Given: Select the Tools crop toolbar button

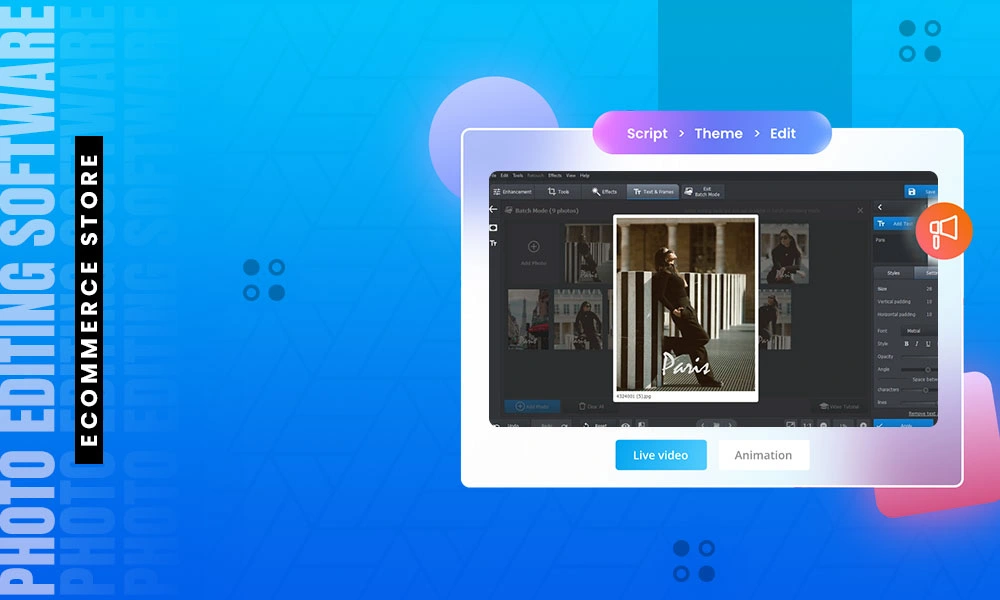Looking at the screenshot, I should (559, 191).
